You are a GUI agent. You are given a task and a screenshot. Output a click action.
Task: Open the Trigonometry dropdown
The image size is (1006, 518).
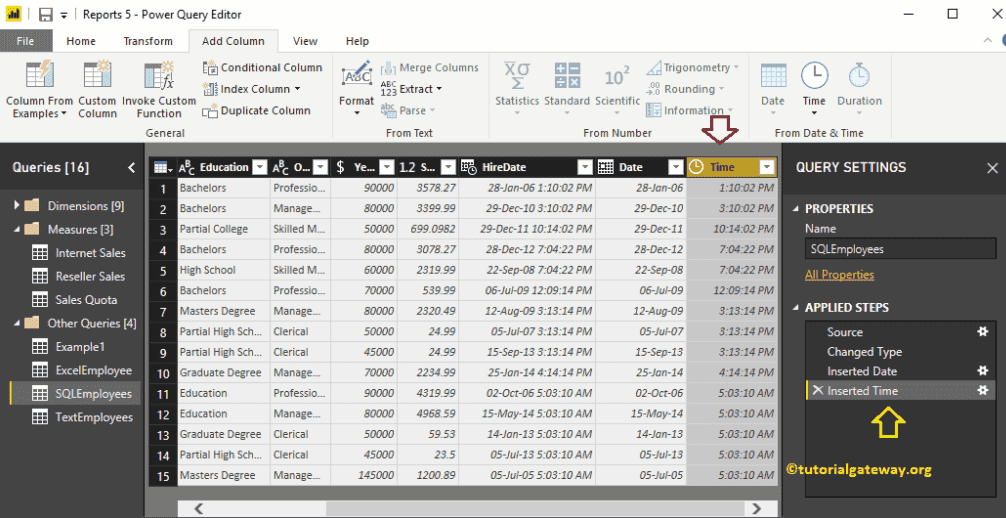coord(735,67)
